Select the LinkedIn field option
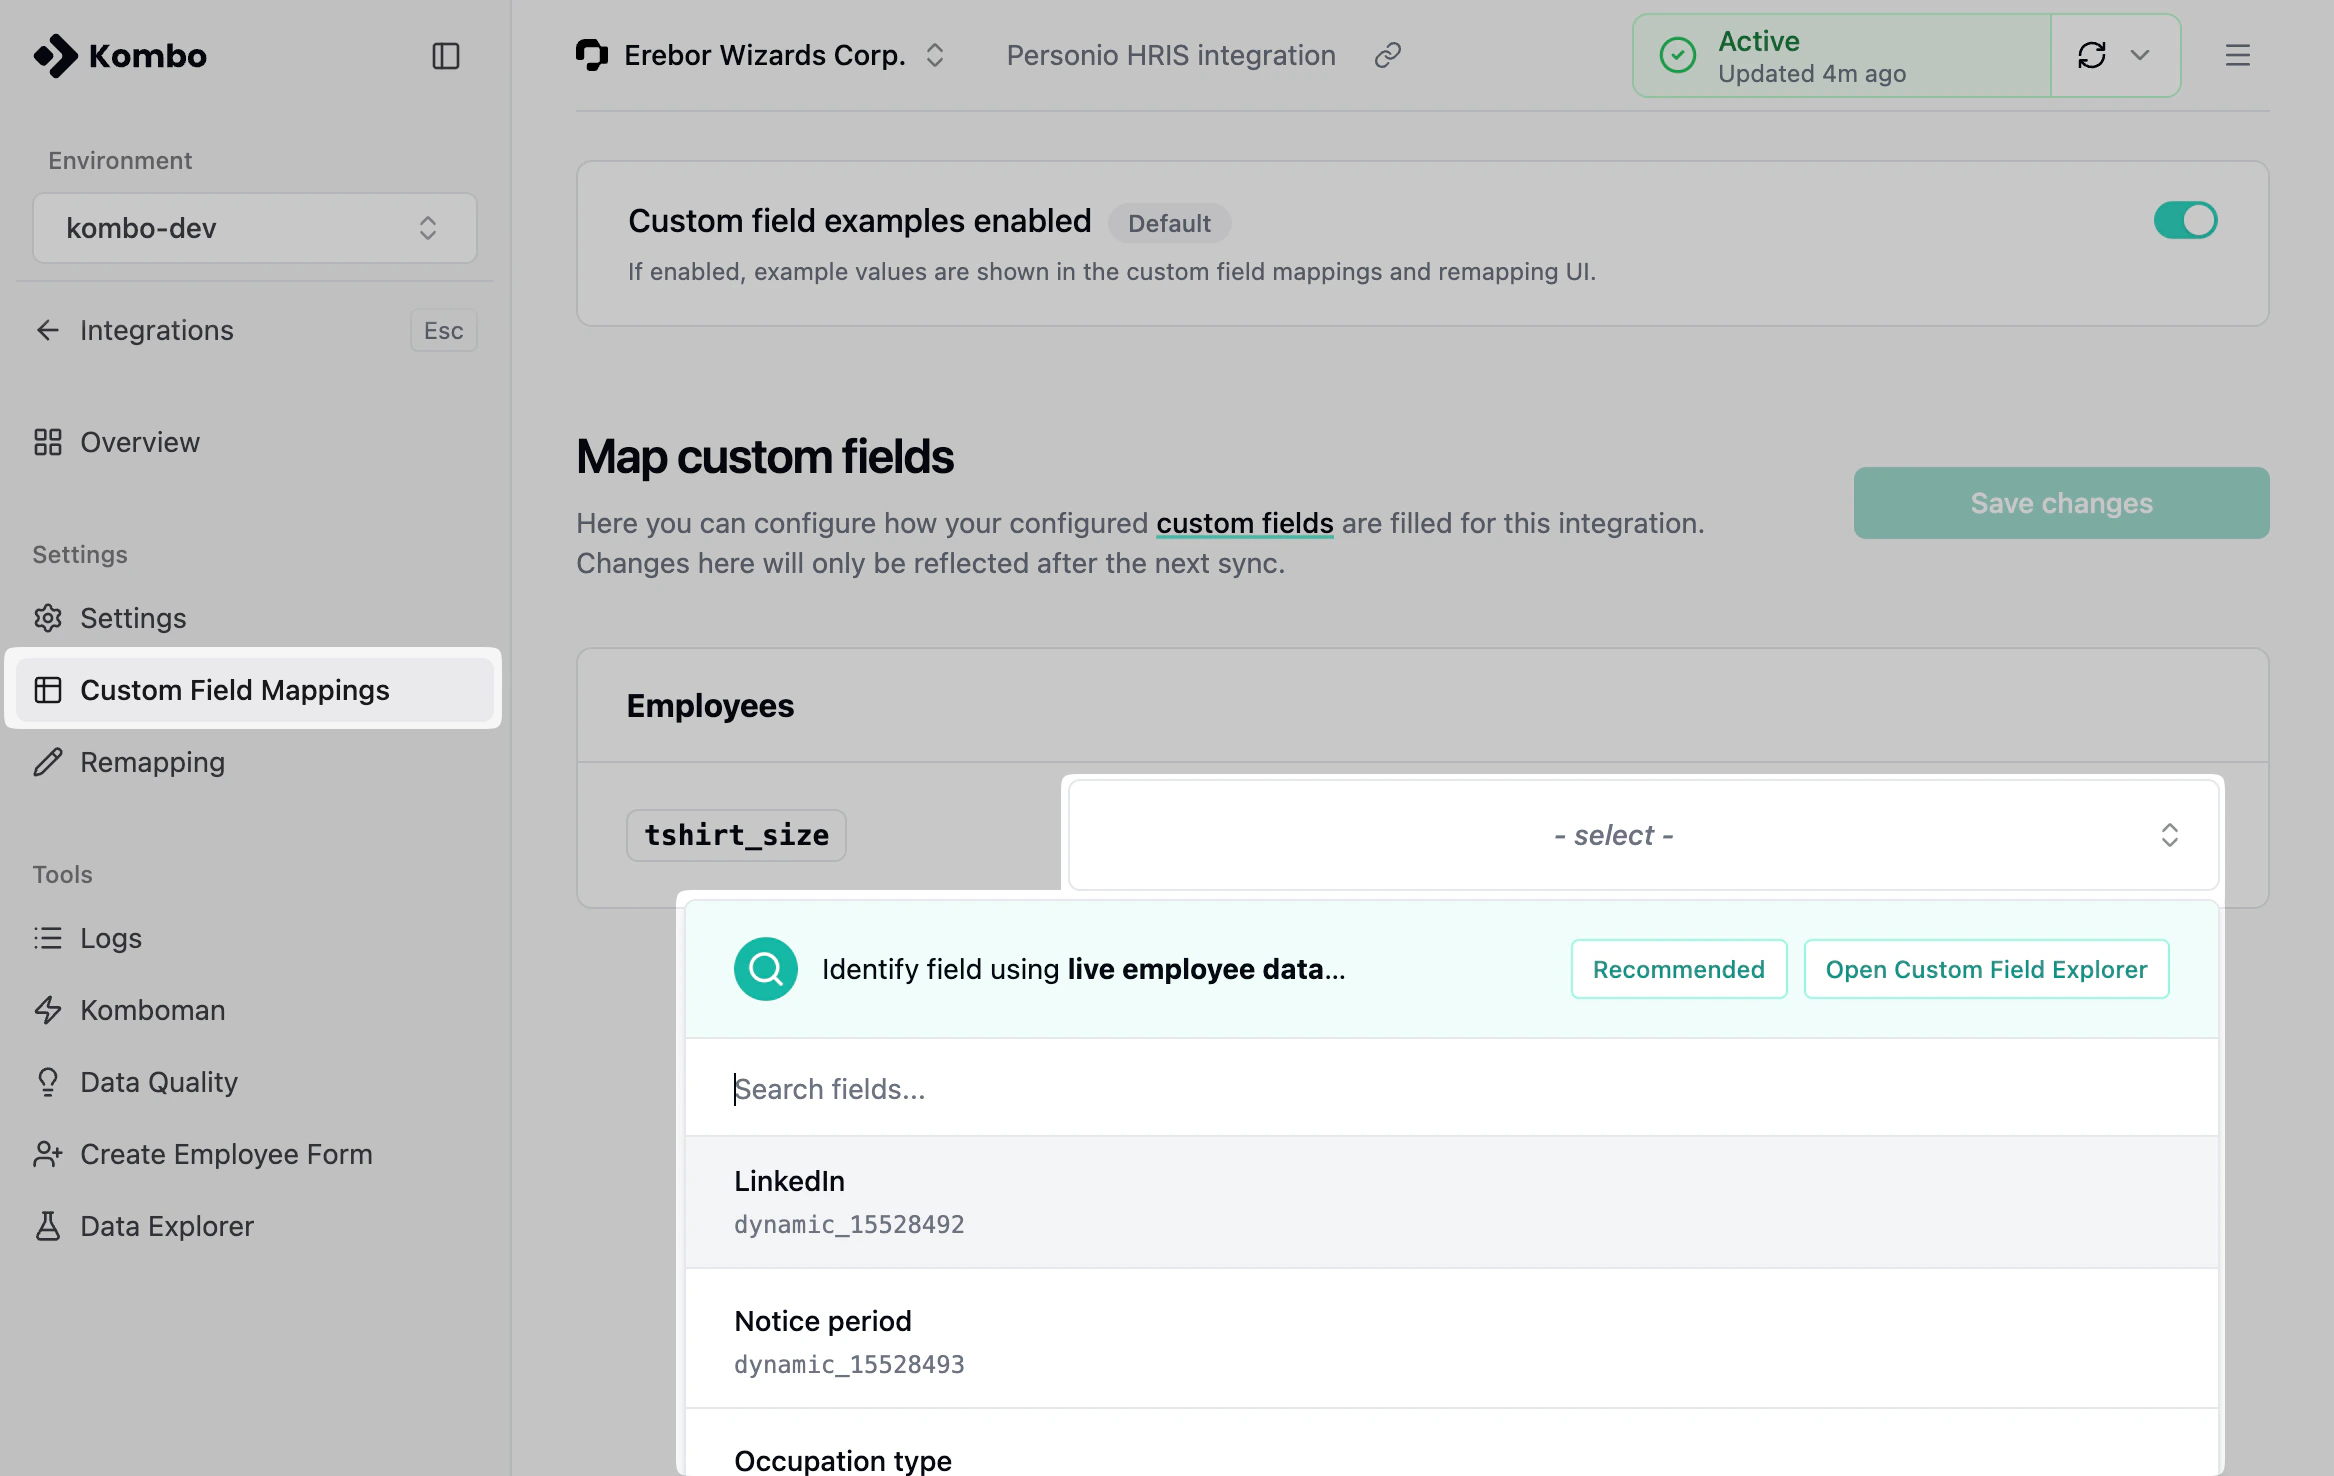The width and height of the screenshot is (2334, 1476). (1451, 1202)
